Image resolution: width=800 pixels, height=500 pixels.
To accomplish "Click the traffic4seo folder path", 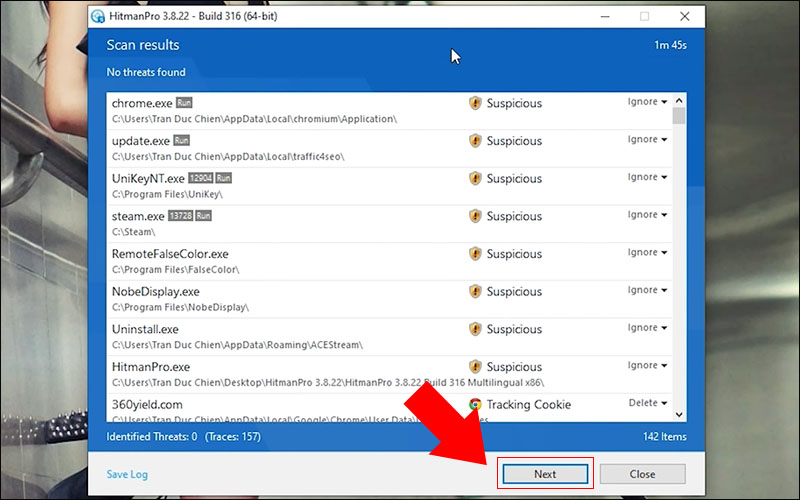I will click(x=228, y=157).
